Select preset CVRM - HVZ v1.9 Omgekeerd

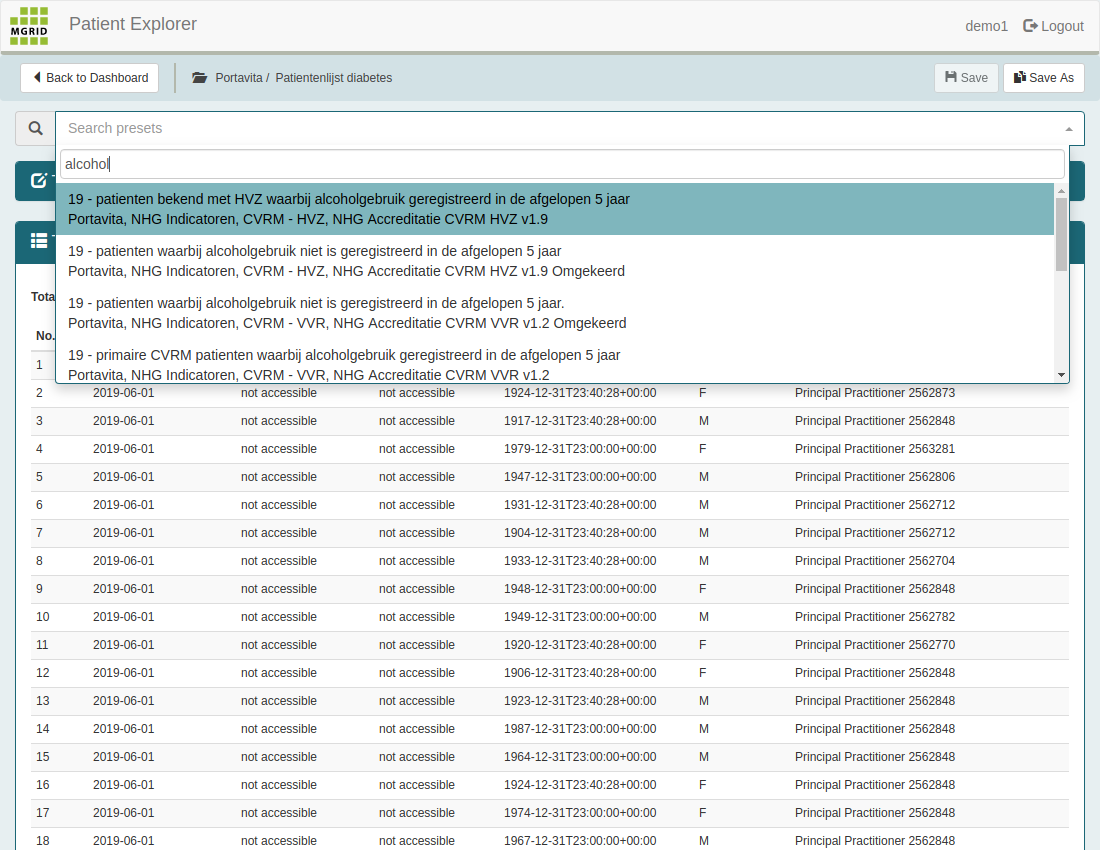point(555,261)
